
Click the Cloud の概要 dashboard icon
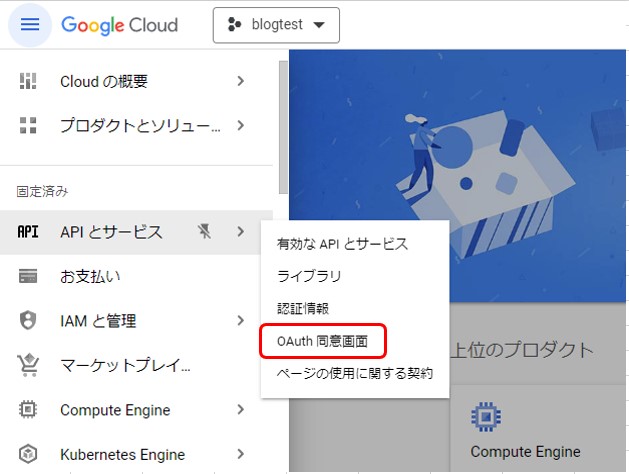click(x=28, y=81)
